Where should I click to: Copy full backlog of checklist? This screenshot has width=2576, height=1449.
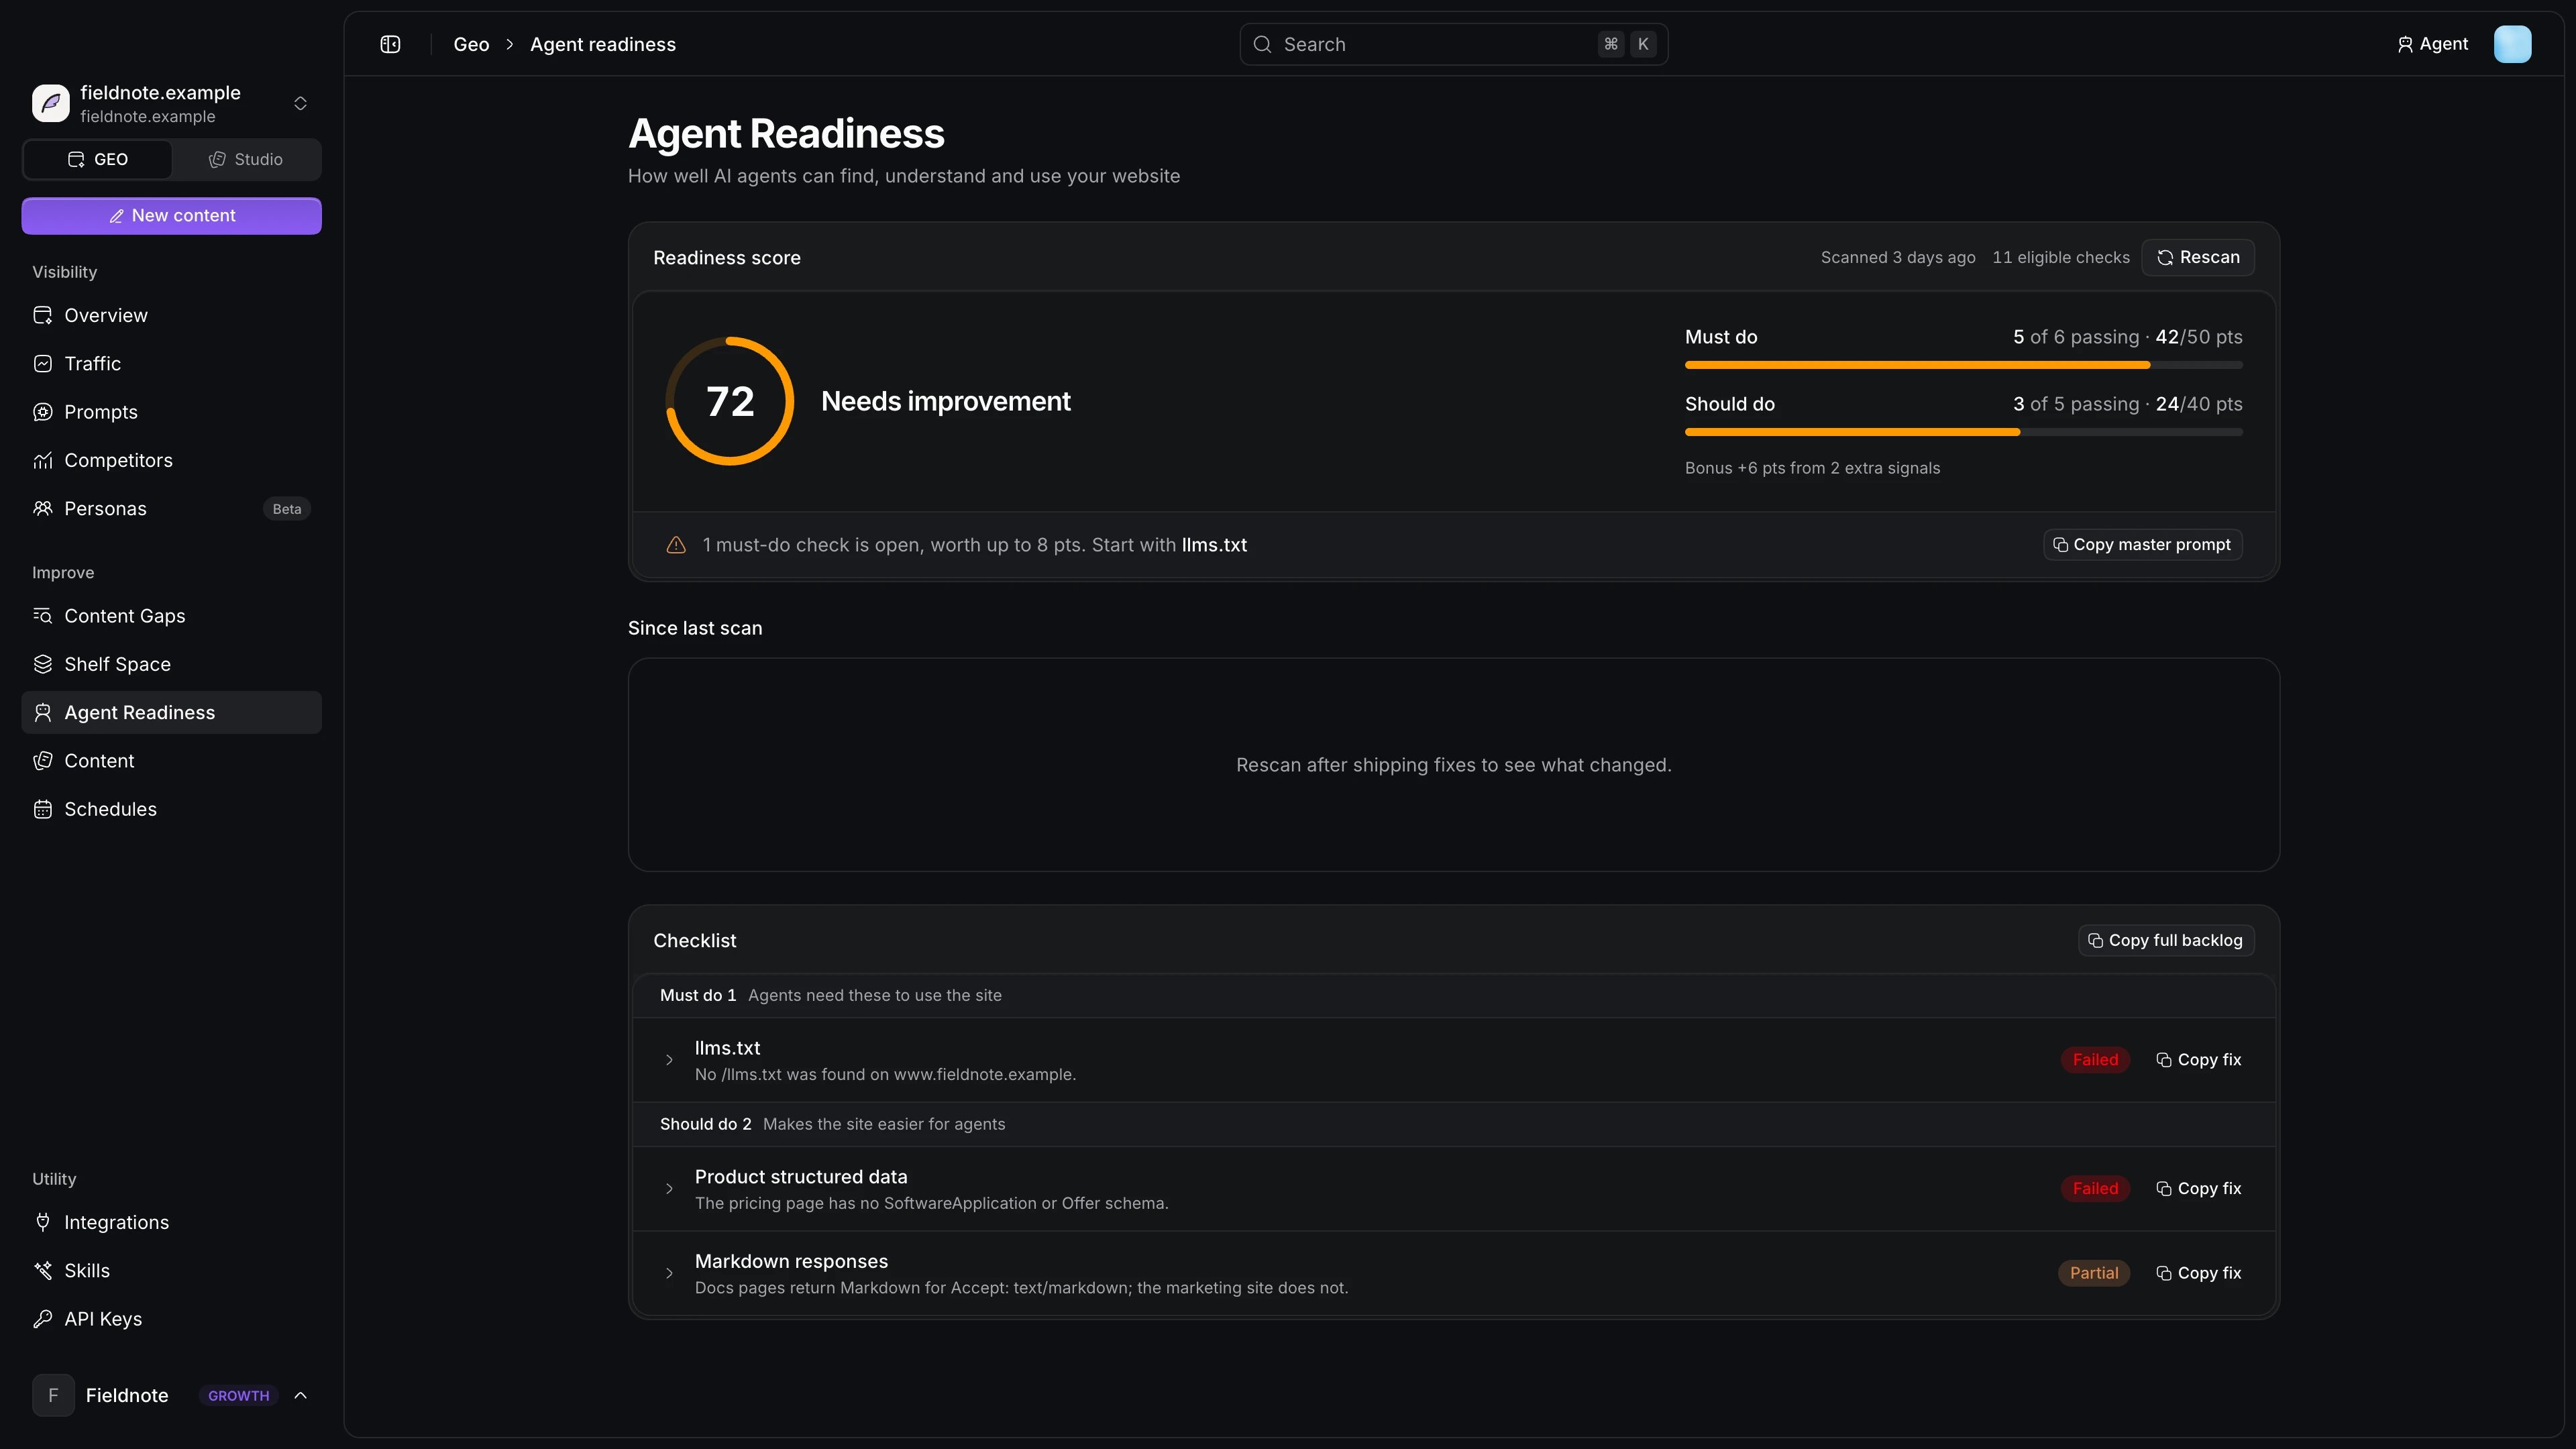tap(2165, 941)
